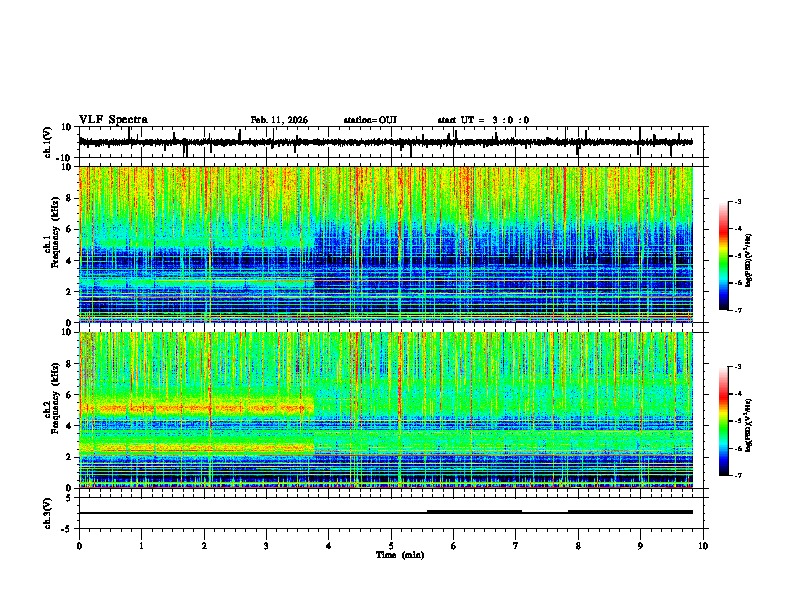Click the '1' tick on the Time axis

pos(141,546)
